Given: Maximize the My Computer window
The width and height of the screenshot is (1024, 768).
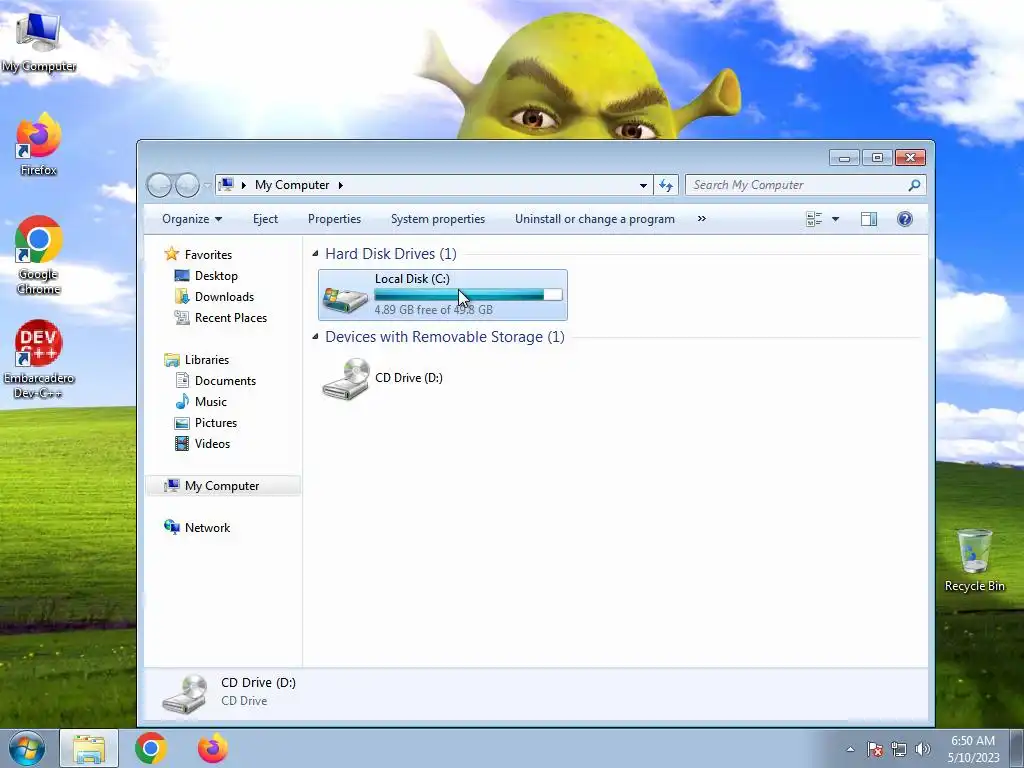Looking at the screenshot, I should coord(877,157).
